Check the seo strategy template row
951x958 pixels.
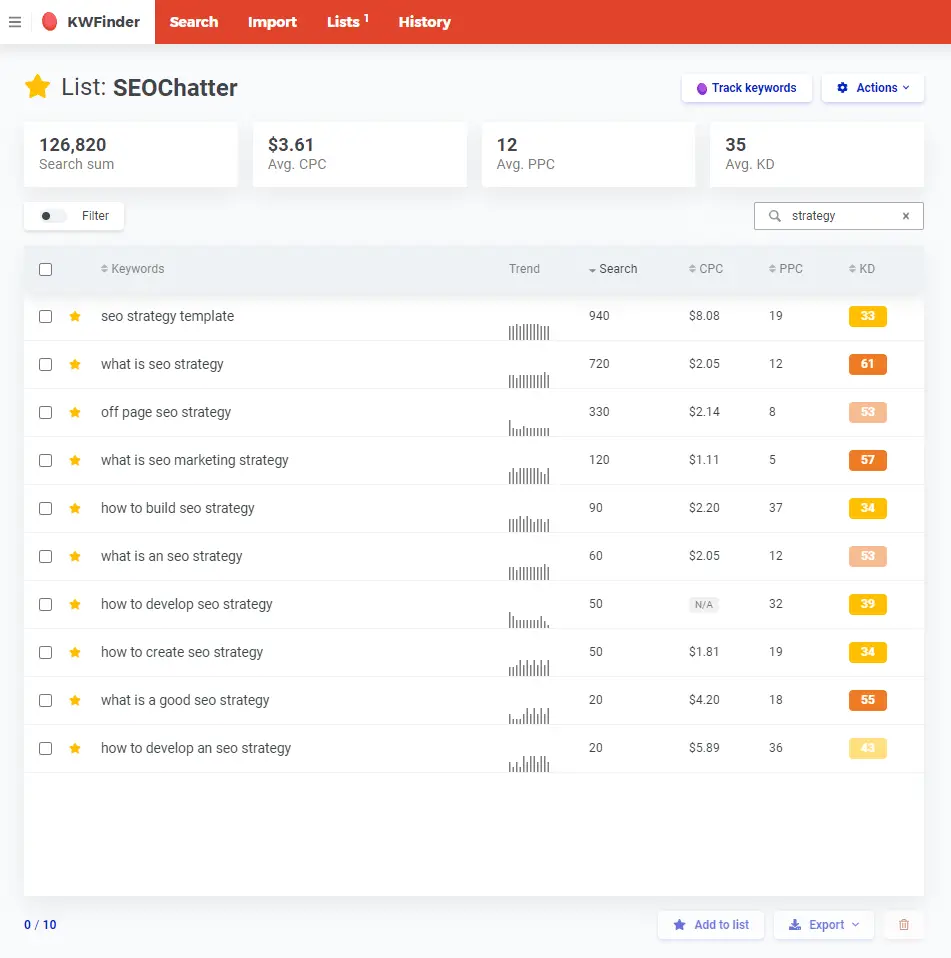click(x=45, y=316)
